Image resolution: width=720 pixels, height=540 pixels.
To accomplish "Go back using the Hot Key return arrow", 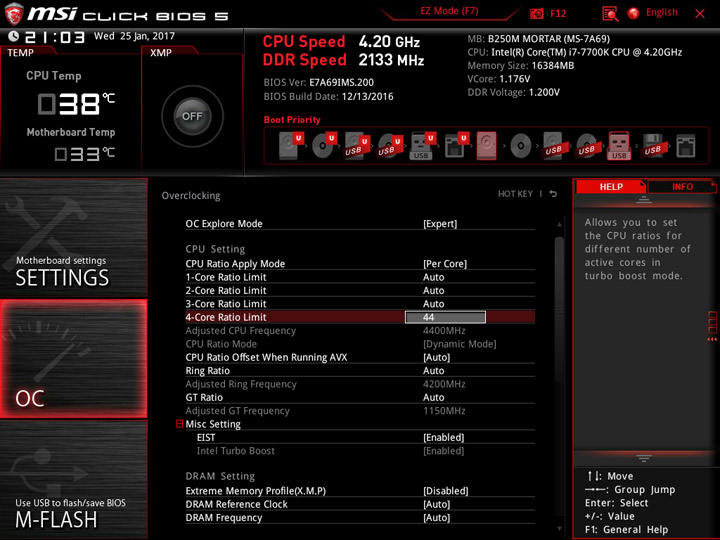I will 553,194.
